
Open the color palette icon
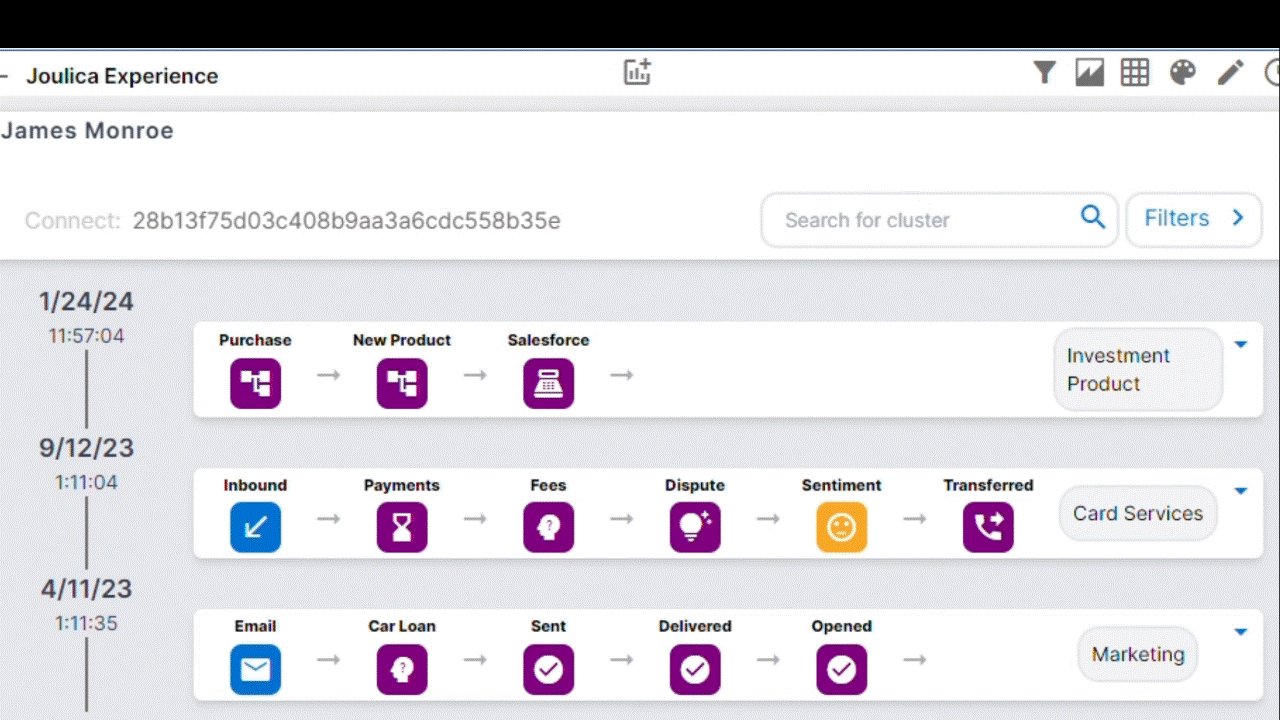click(1183, 72)
